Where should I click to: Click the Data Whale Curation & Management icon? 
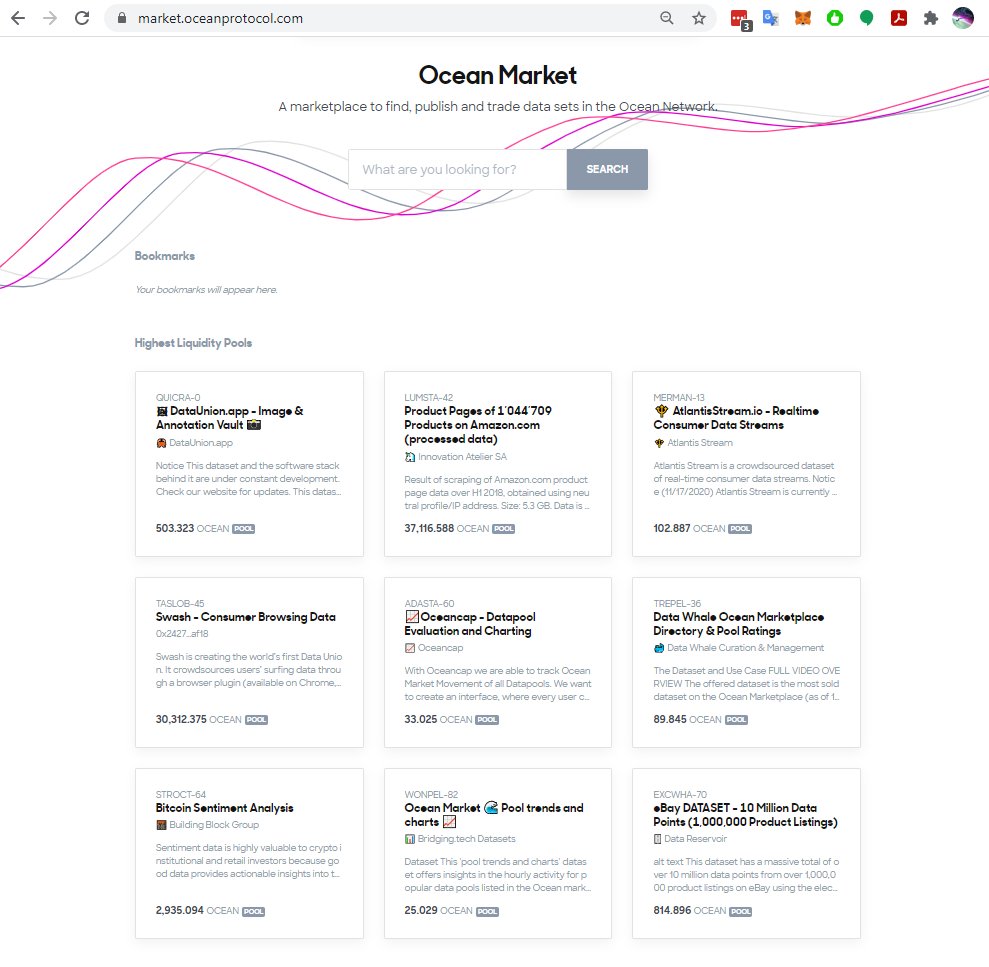click(659, 648)
